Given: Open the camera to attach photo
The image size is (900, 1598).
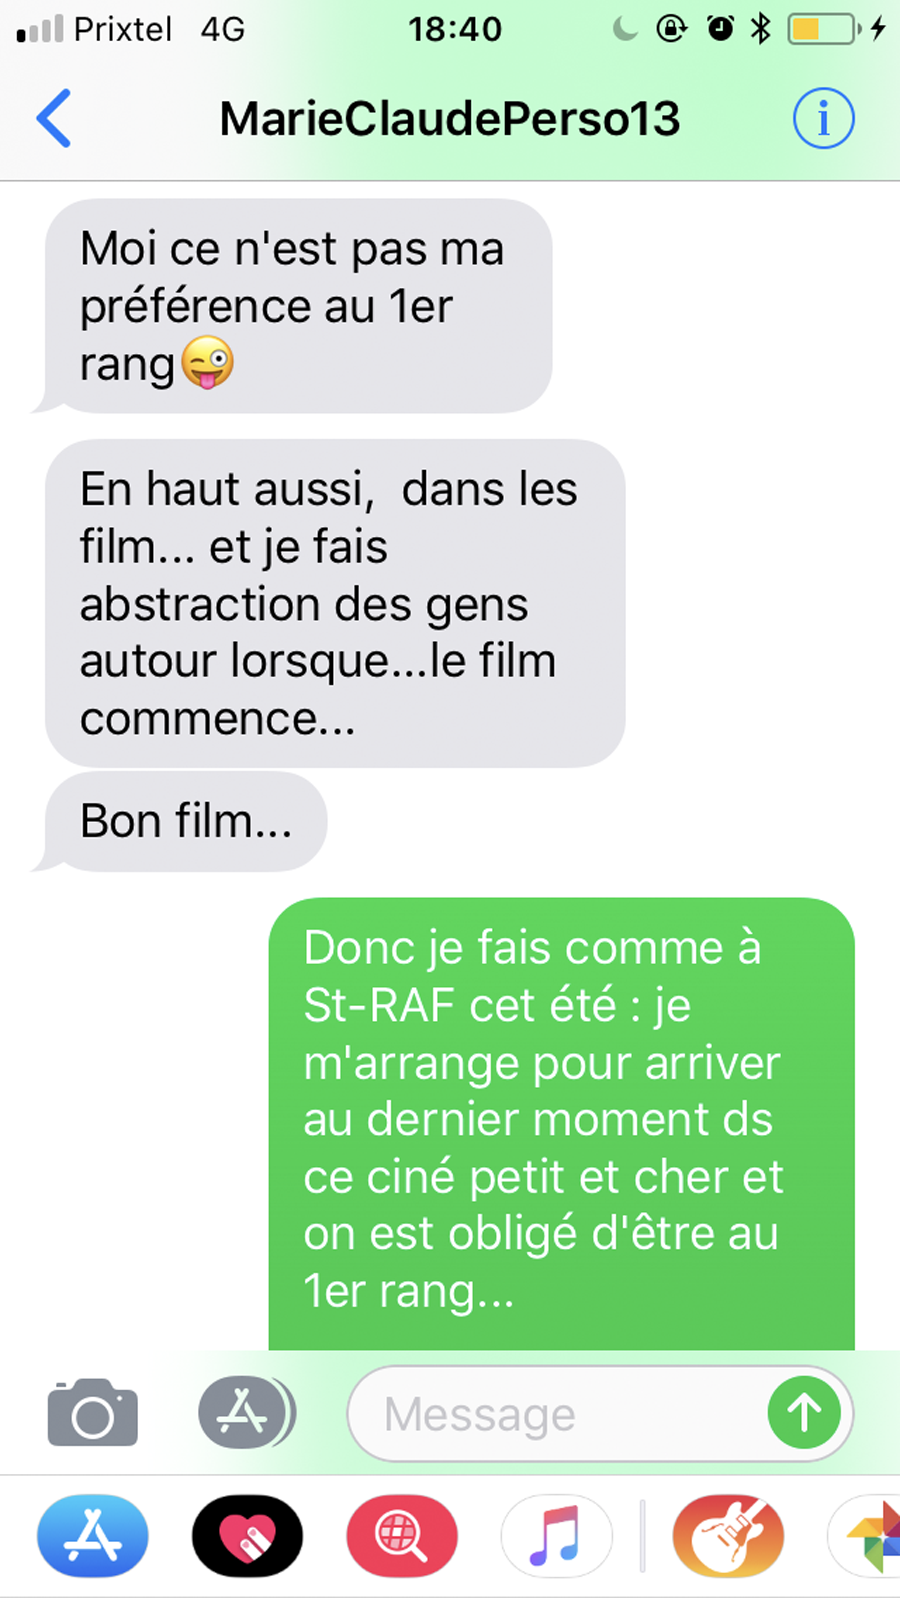Looking at the screenshot, I should click(93, 1412).
